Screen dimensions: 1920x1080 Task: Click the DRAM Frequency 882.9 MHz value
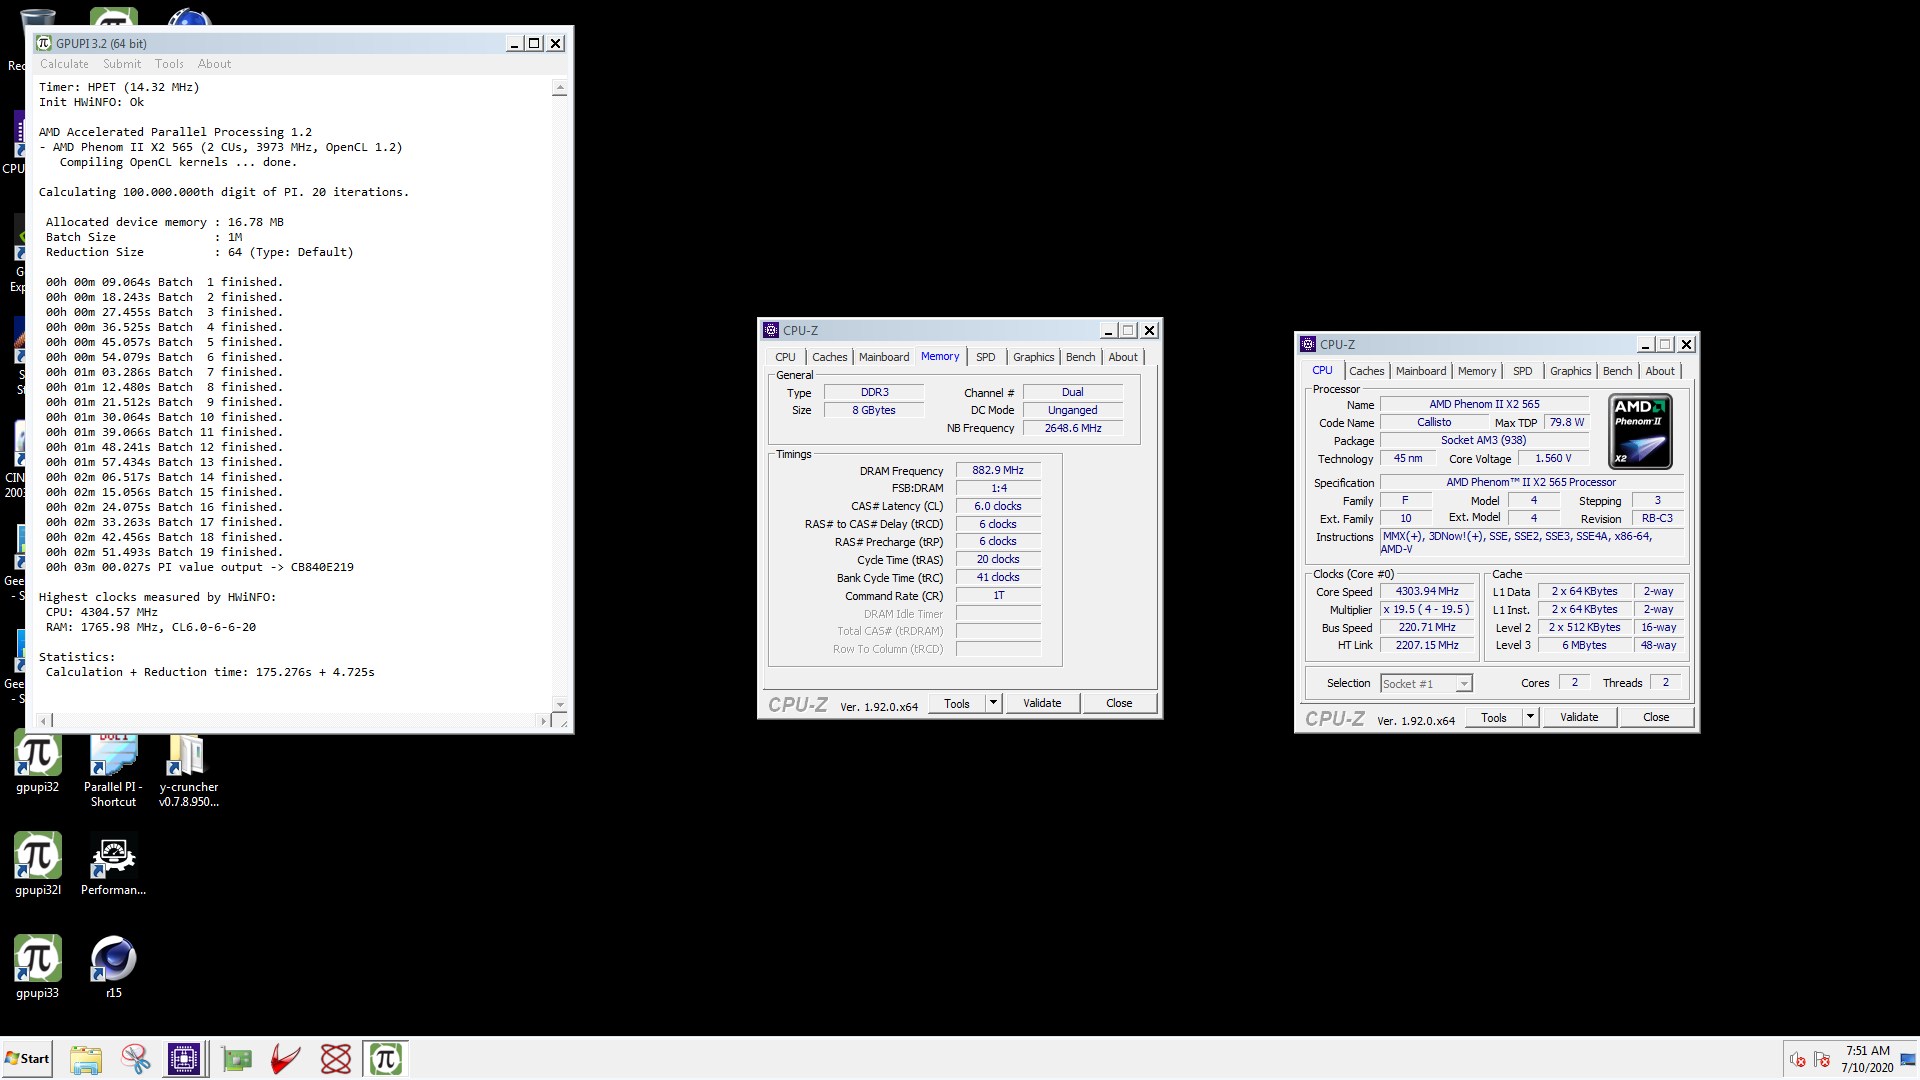pyautogui.click(x=998, y=470)
